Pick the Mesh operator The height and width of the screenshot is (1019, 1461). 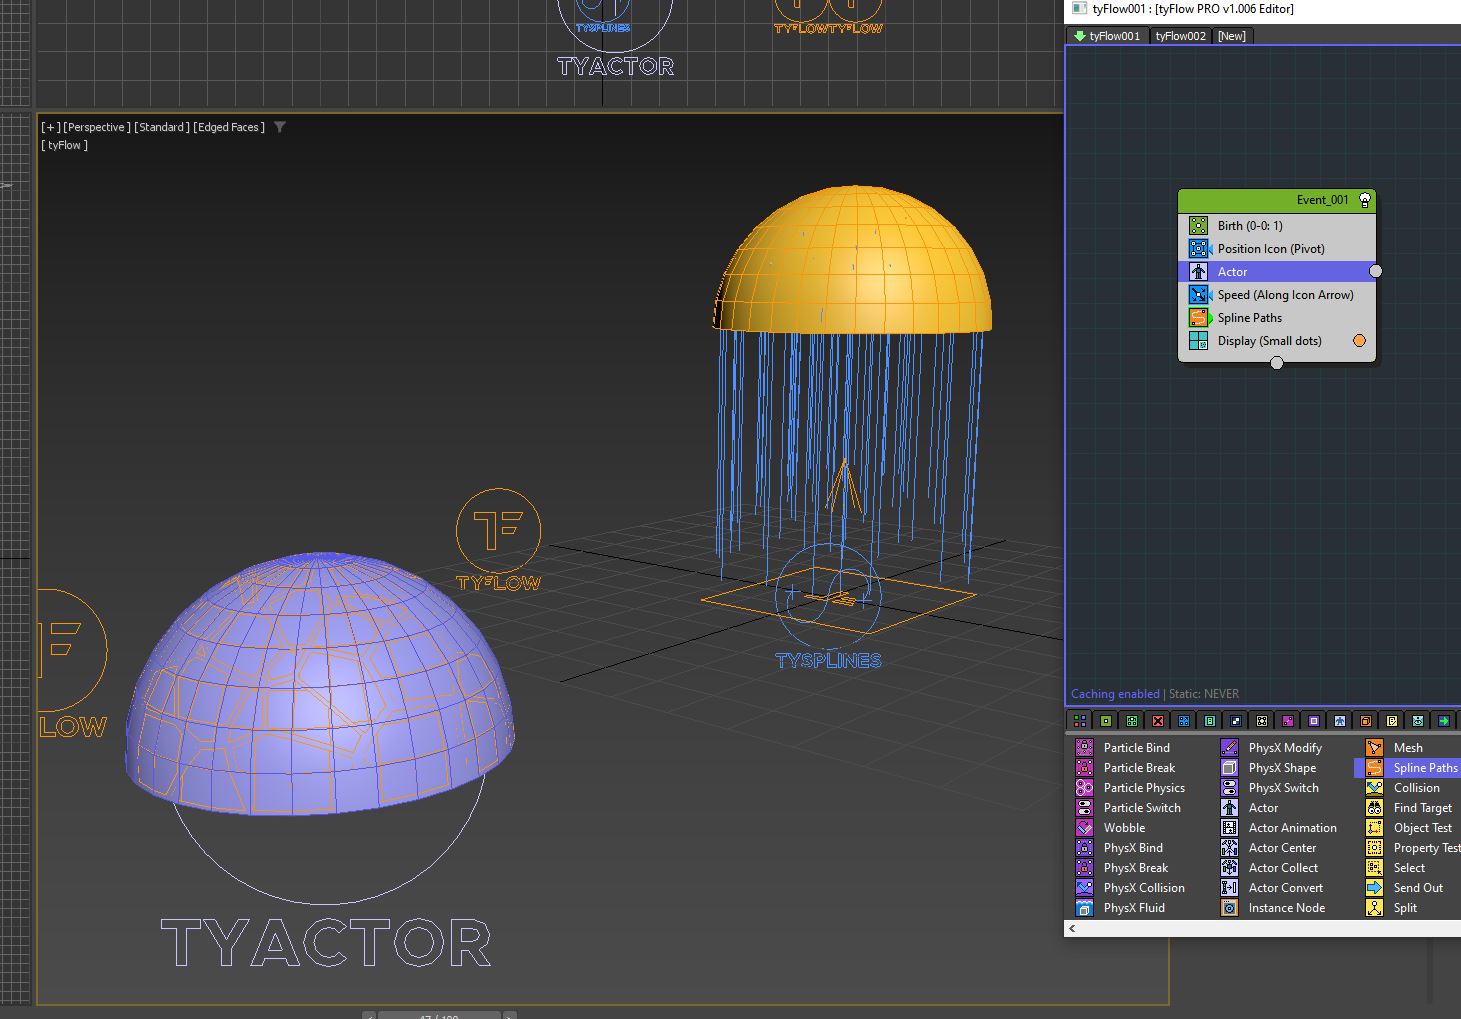(1394, 748)
